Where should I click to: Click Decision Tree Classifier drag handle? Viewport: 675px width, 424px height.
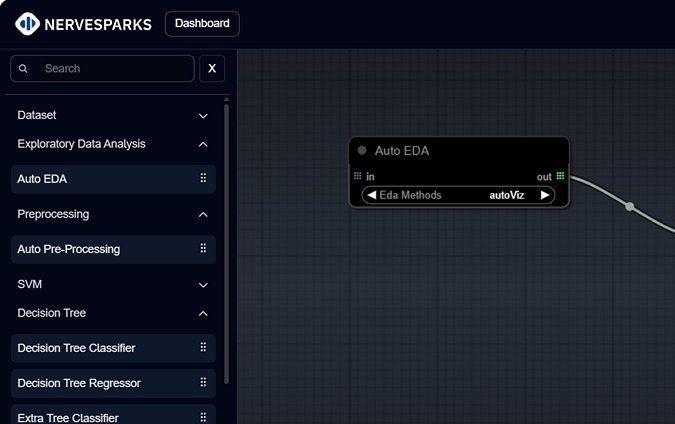click(203, 348)
